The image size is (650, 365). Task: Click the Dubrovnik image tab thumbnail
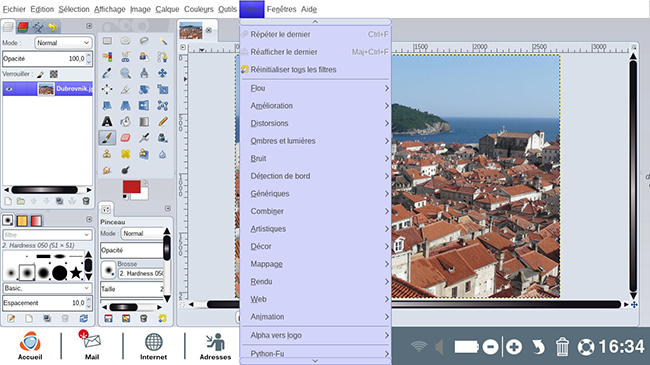tap(191, 30)
